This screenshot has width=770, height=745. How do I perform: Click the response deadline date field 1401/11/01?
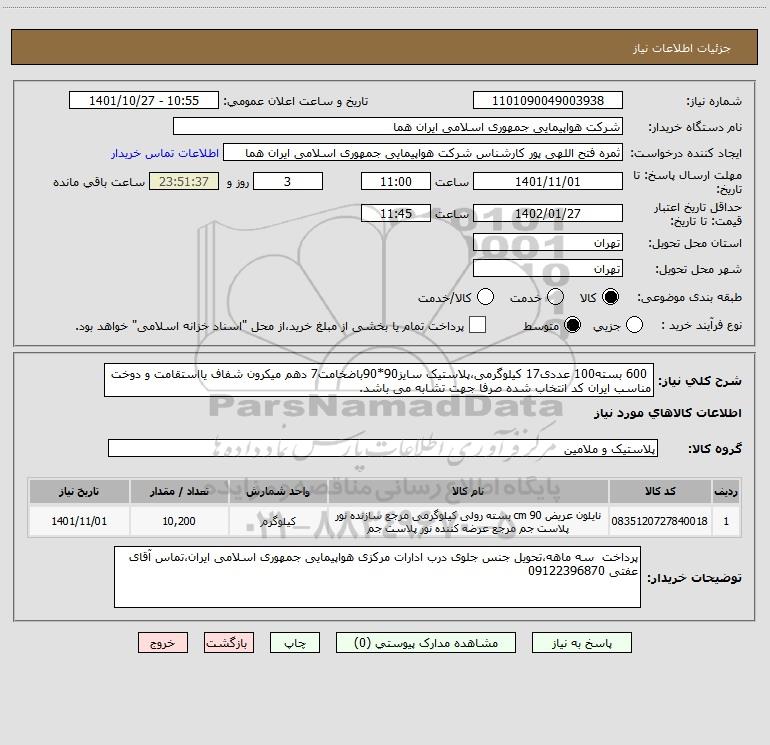(548, 182)
